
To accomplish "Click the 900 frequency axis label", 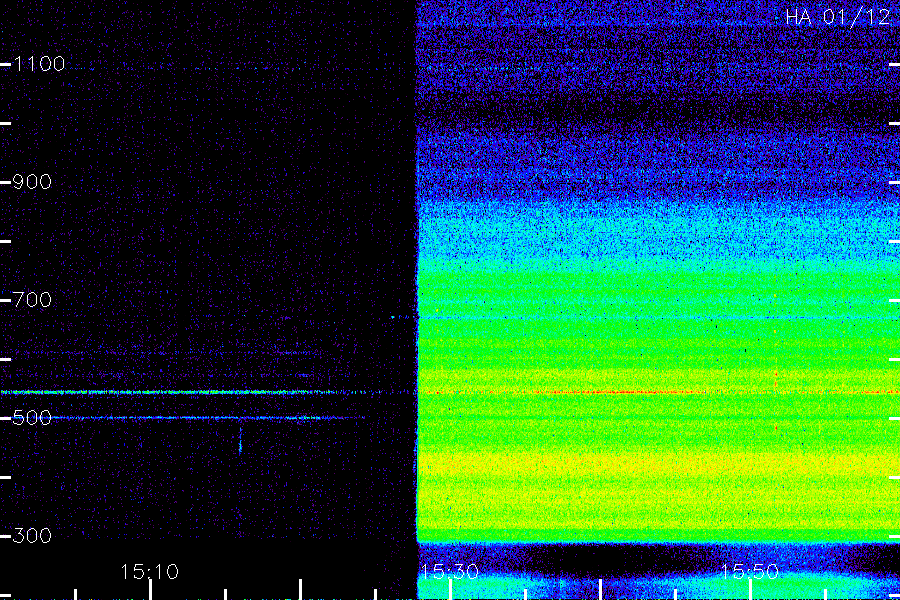I will point(32,181).
